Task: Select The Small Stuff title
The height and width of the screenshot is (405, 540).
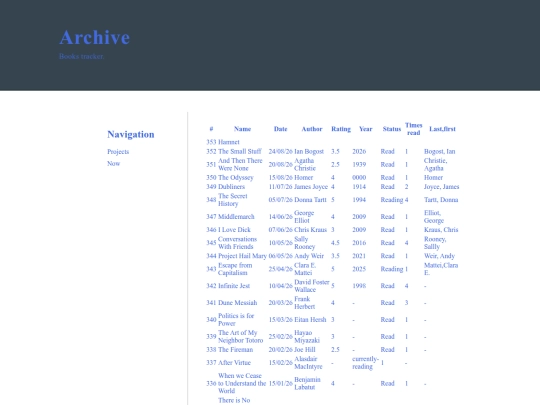Action: tap(240, 152)
